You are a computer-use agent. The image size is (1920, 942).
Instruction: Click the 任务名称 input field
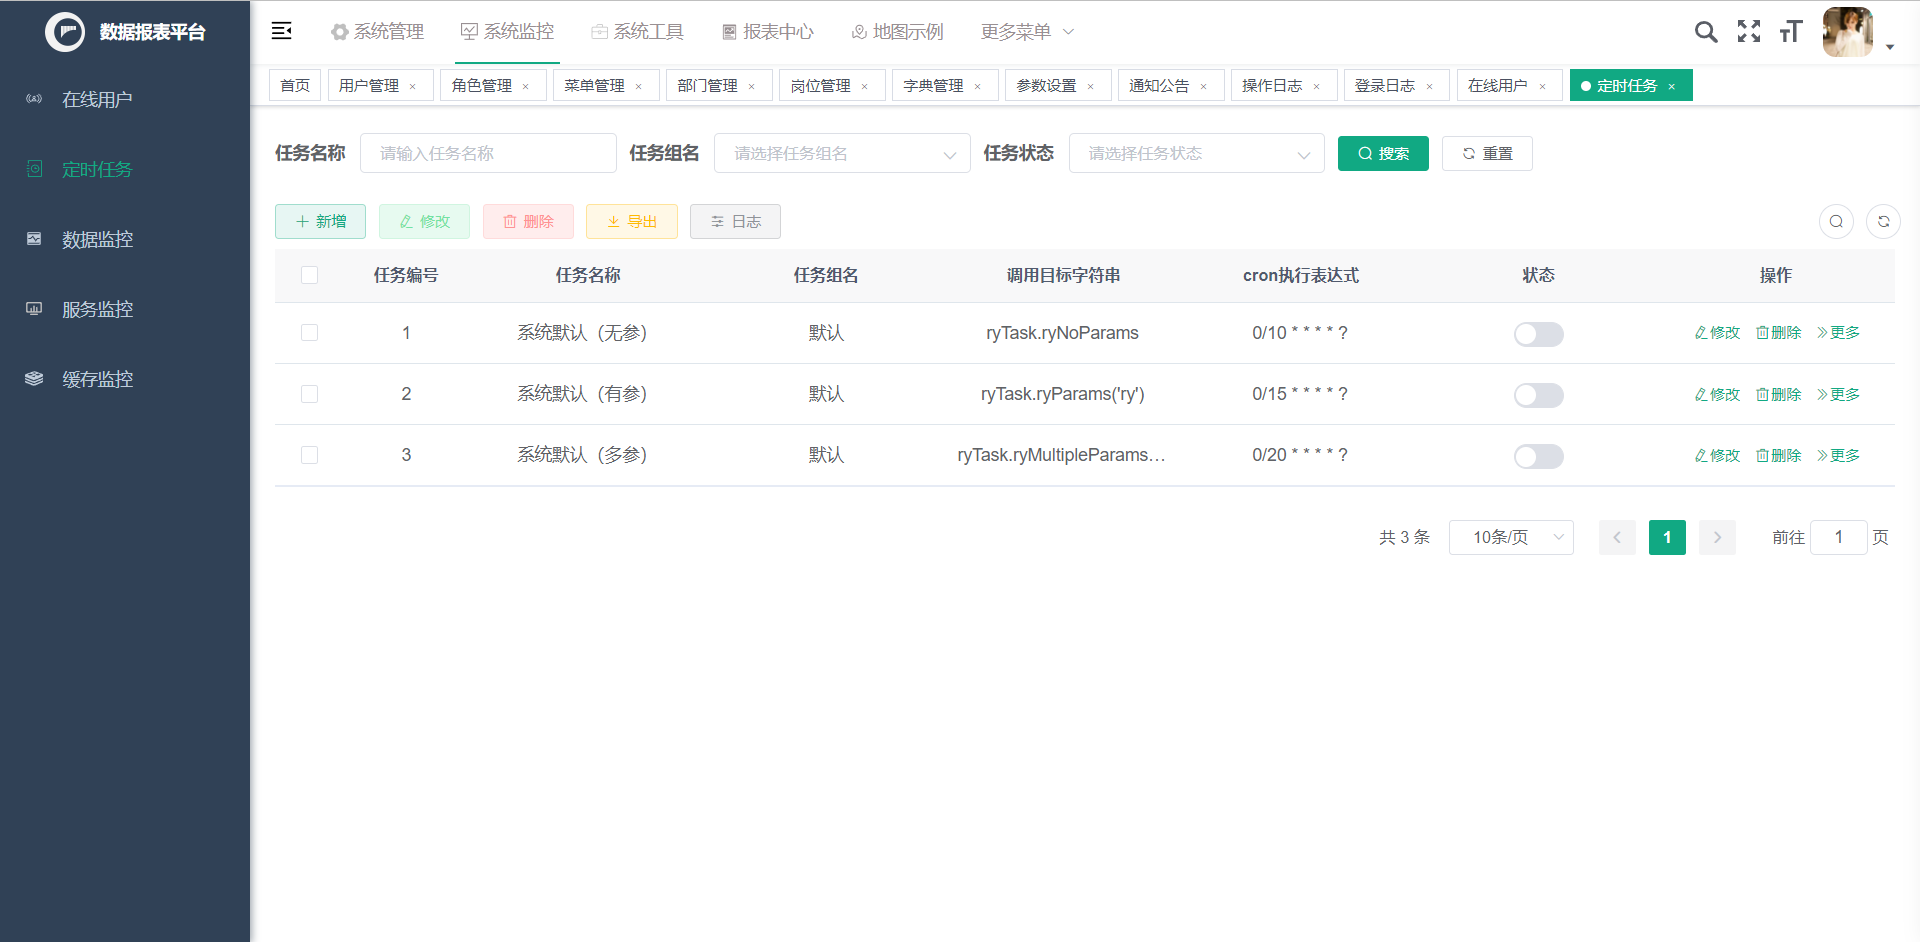coord(488,153)
